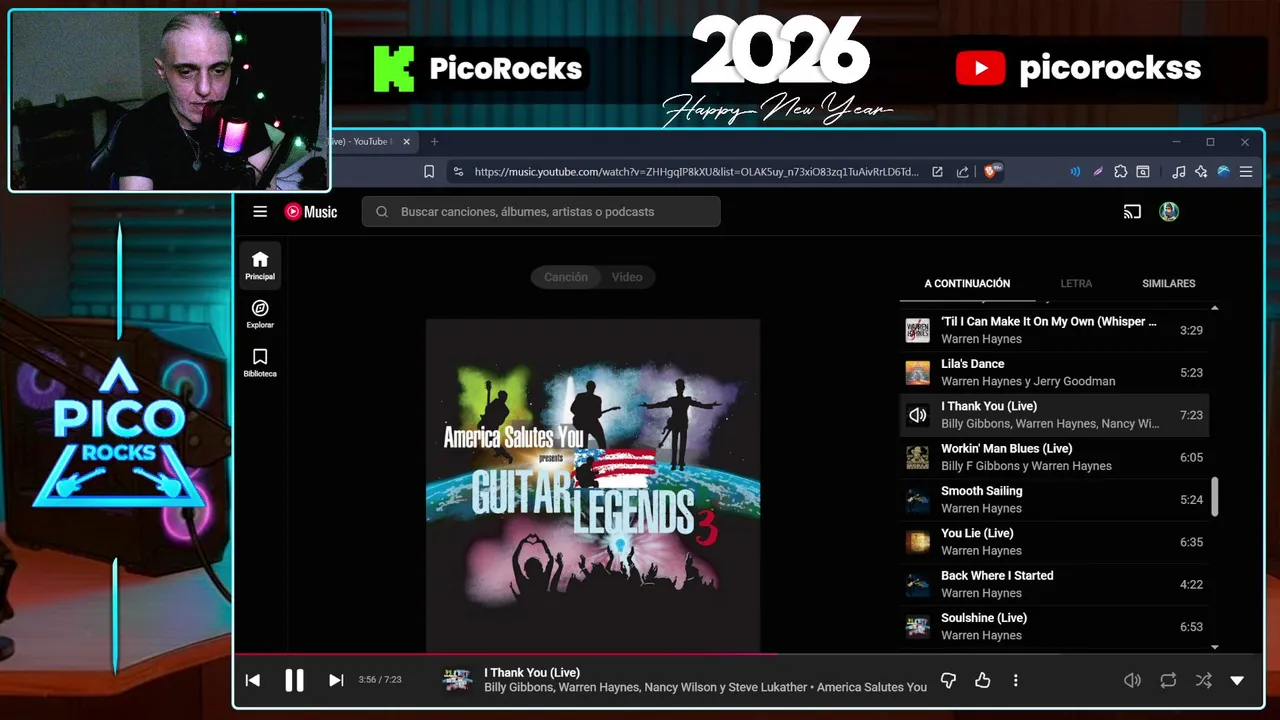Click media control music note icon
This screenshot has width=1280, height=720.
[1179, 172]
